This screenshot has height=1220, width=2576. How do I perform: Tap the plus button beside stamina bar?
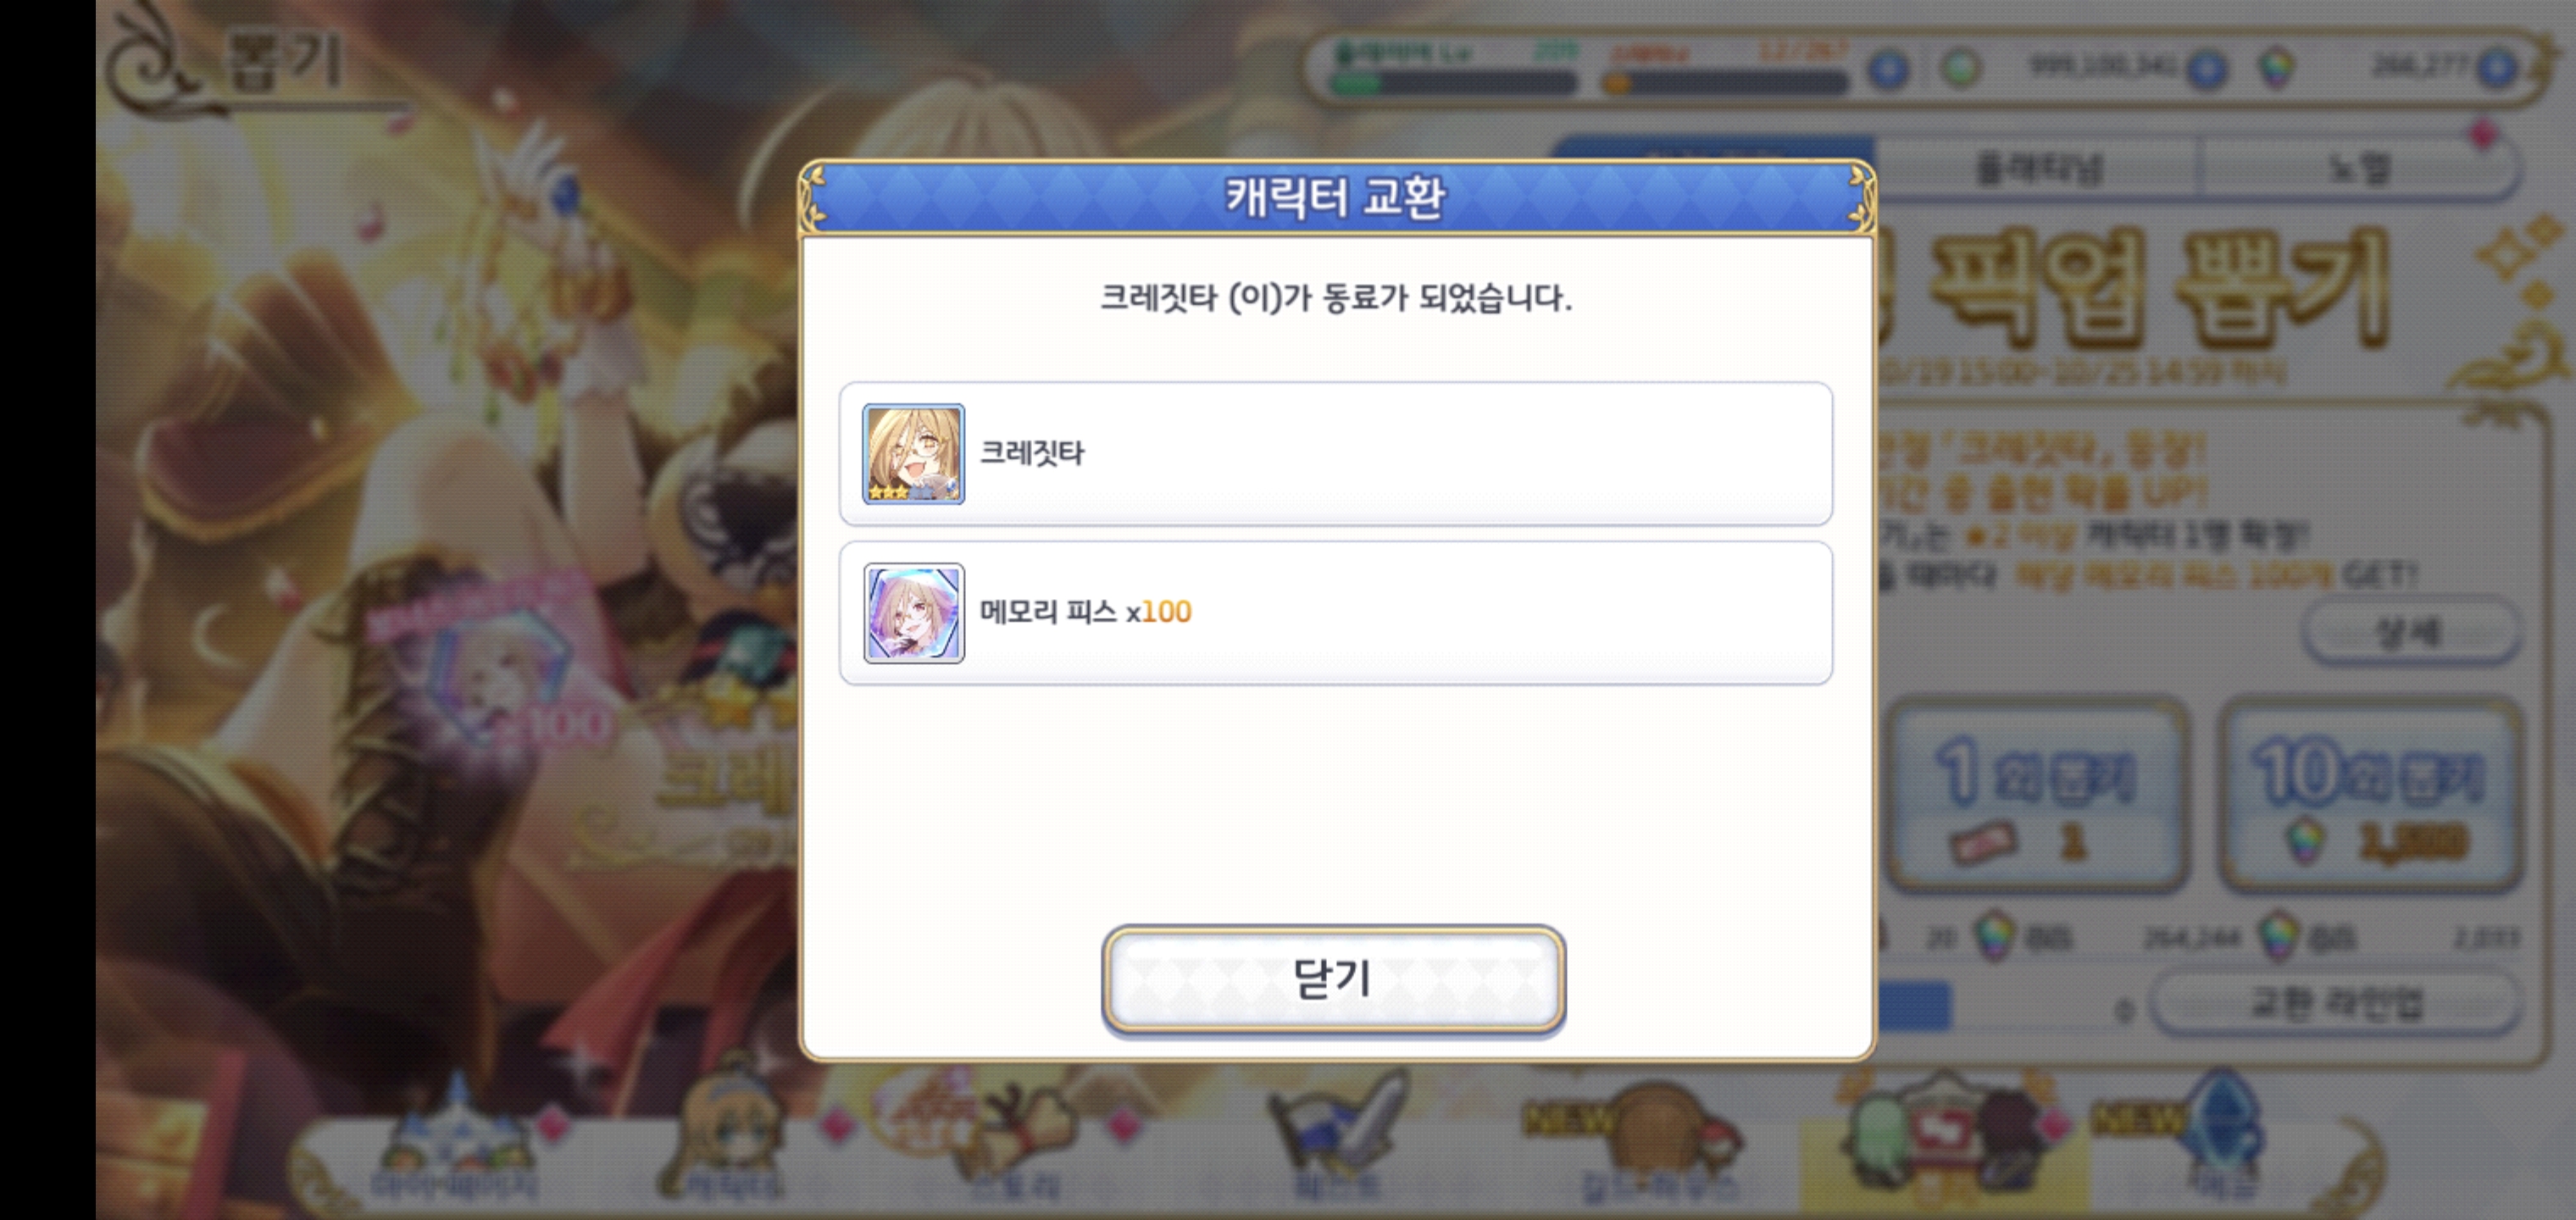click(1888, 68)
